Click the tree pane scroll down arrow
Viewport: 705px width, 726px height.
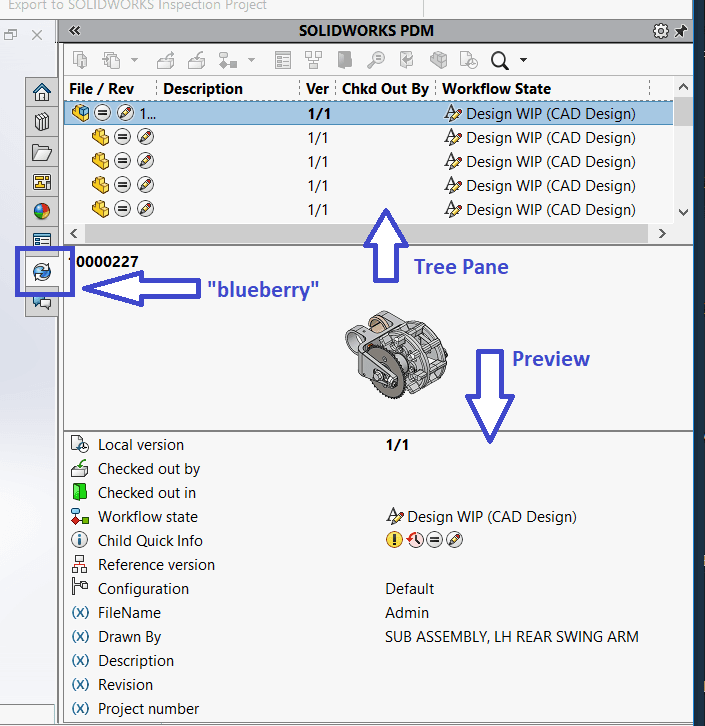point(683,212)
